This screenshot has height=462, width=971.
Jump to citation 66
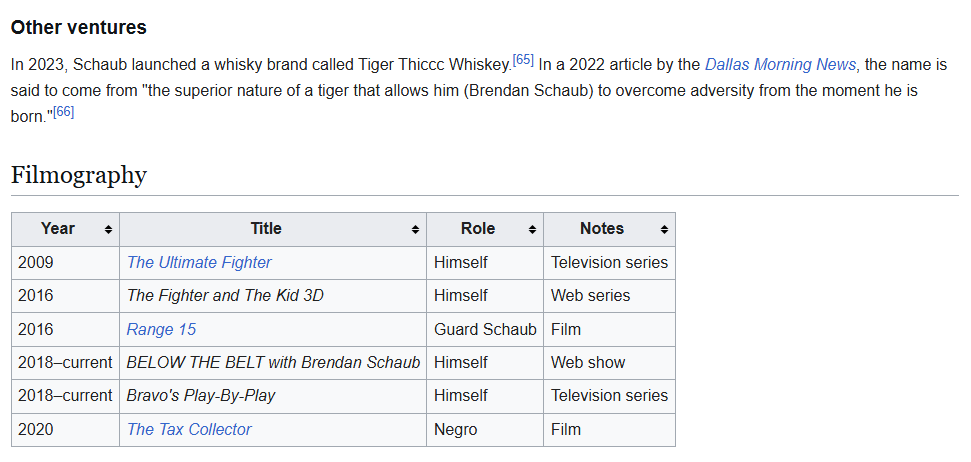pos(64,112)
